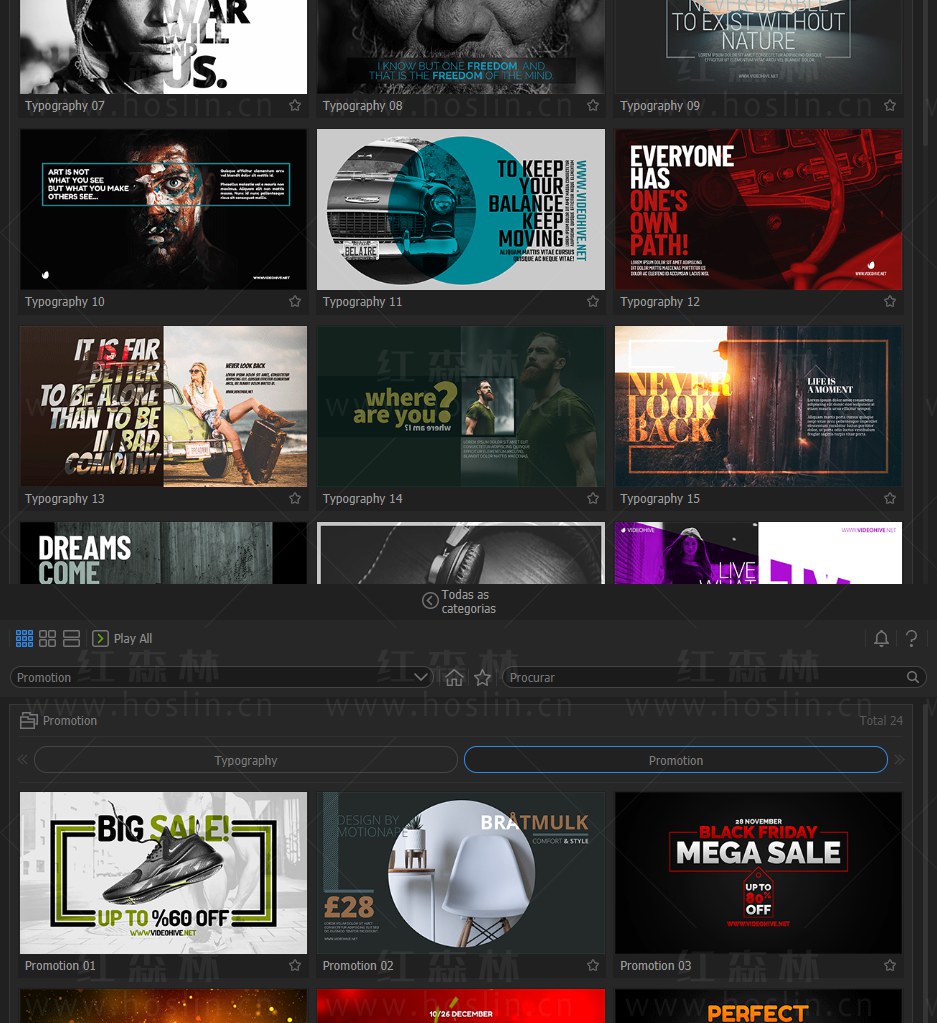Image resolution: width=937 pixels, height=1023 pixels.
Task: Select Promotion 03 Mega Sale preview
Action: [x=758, y=873]
